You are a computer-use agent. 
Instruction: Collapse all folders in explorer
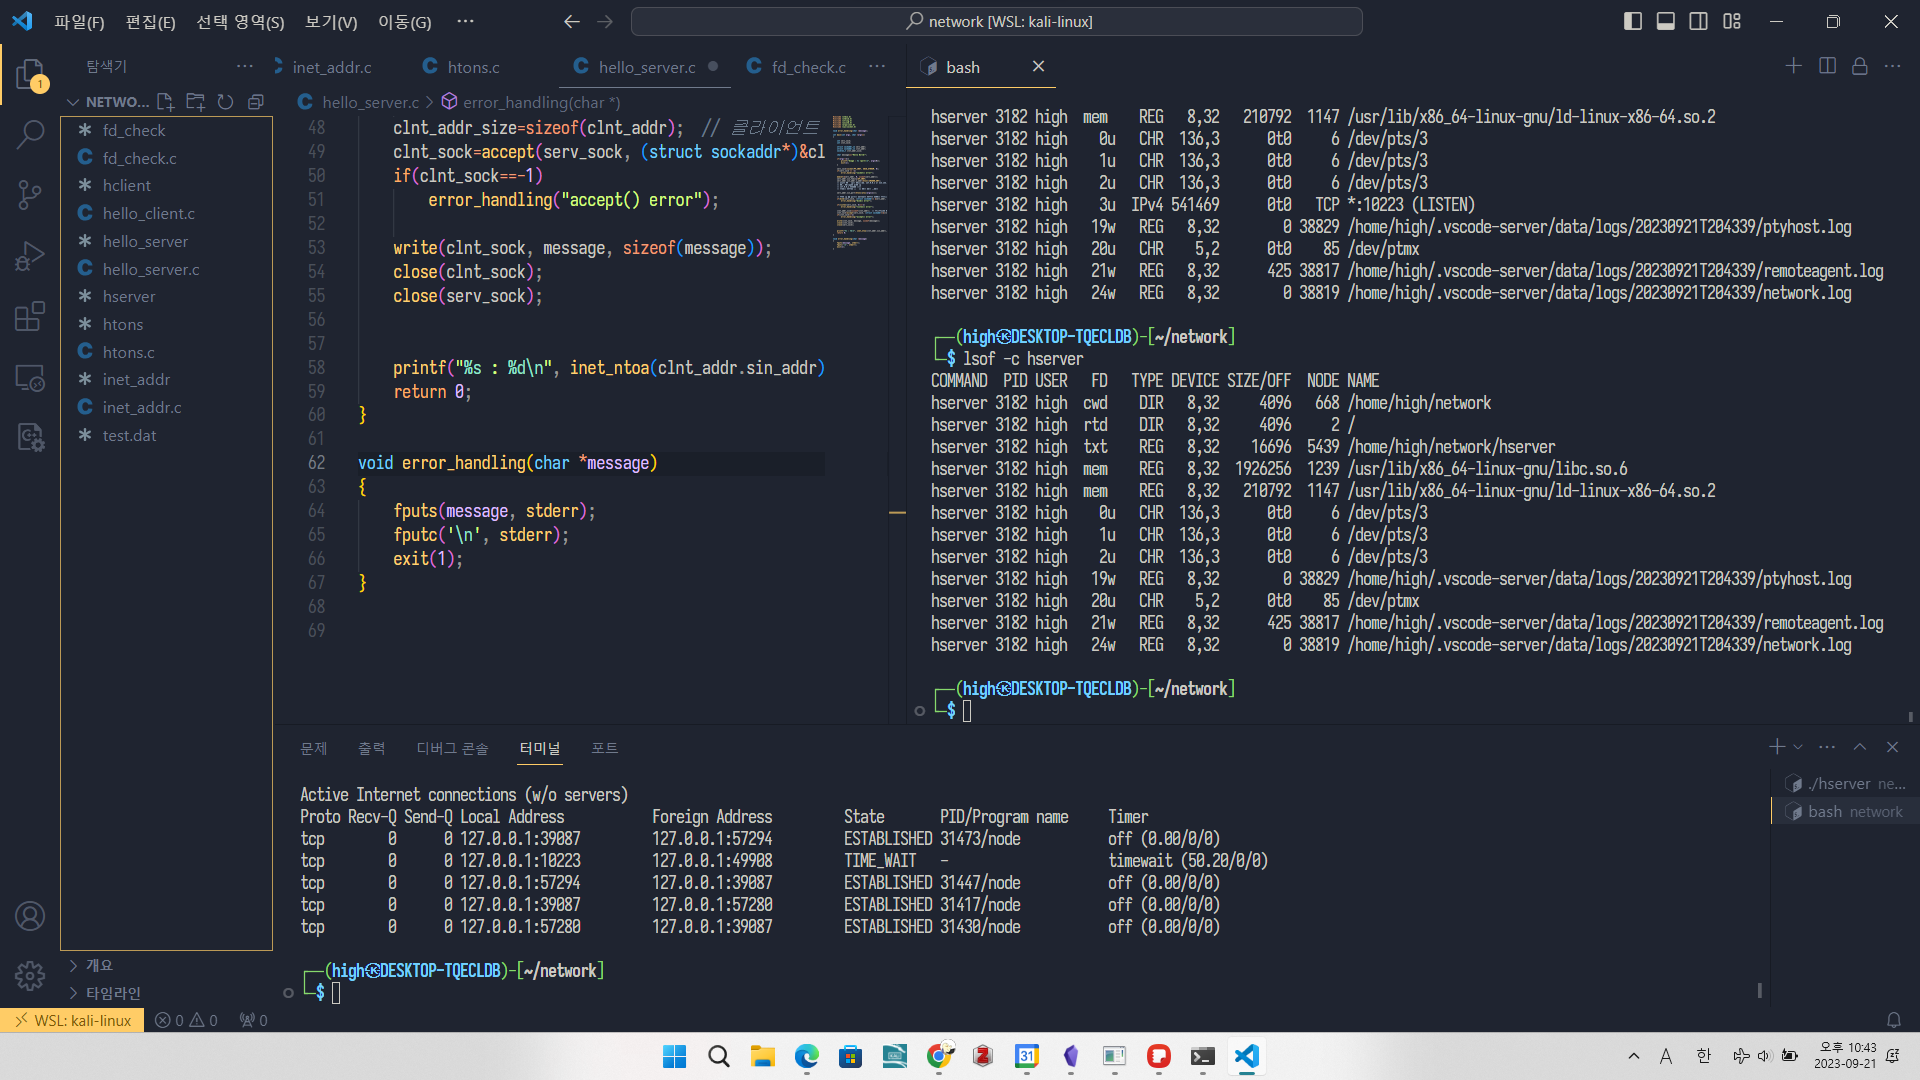coord(256,102)
